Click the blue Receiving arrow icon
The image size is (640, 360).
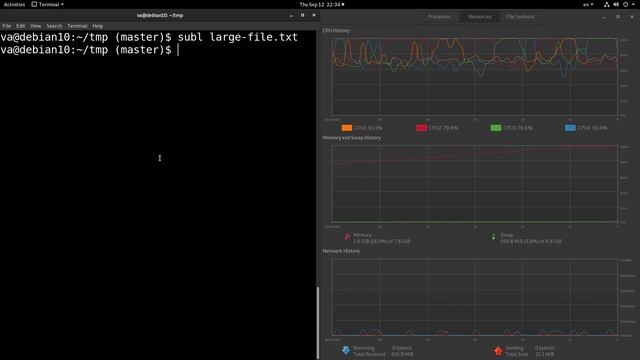346,350
